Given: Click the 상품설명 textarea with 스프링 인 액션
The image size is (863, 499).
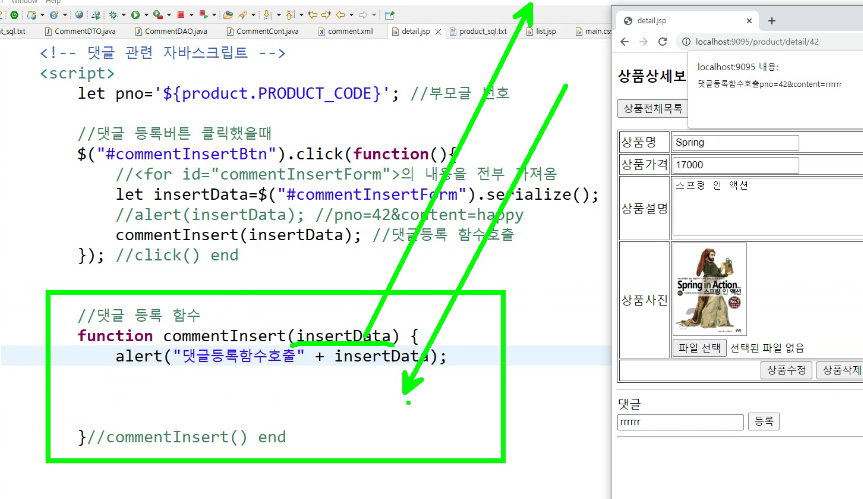Looking at the screenshot, I should pos(768,207).
